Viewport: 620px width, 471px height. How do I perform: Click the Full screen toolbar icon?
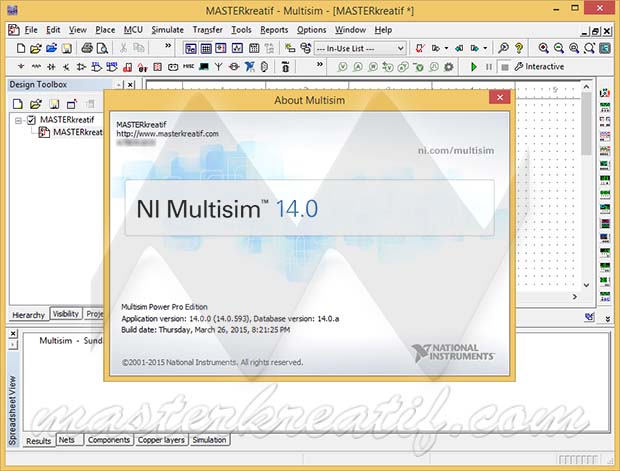[x=605, y=48]
